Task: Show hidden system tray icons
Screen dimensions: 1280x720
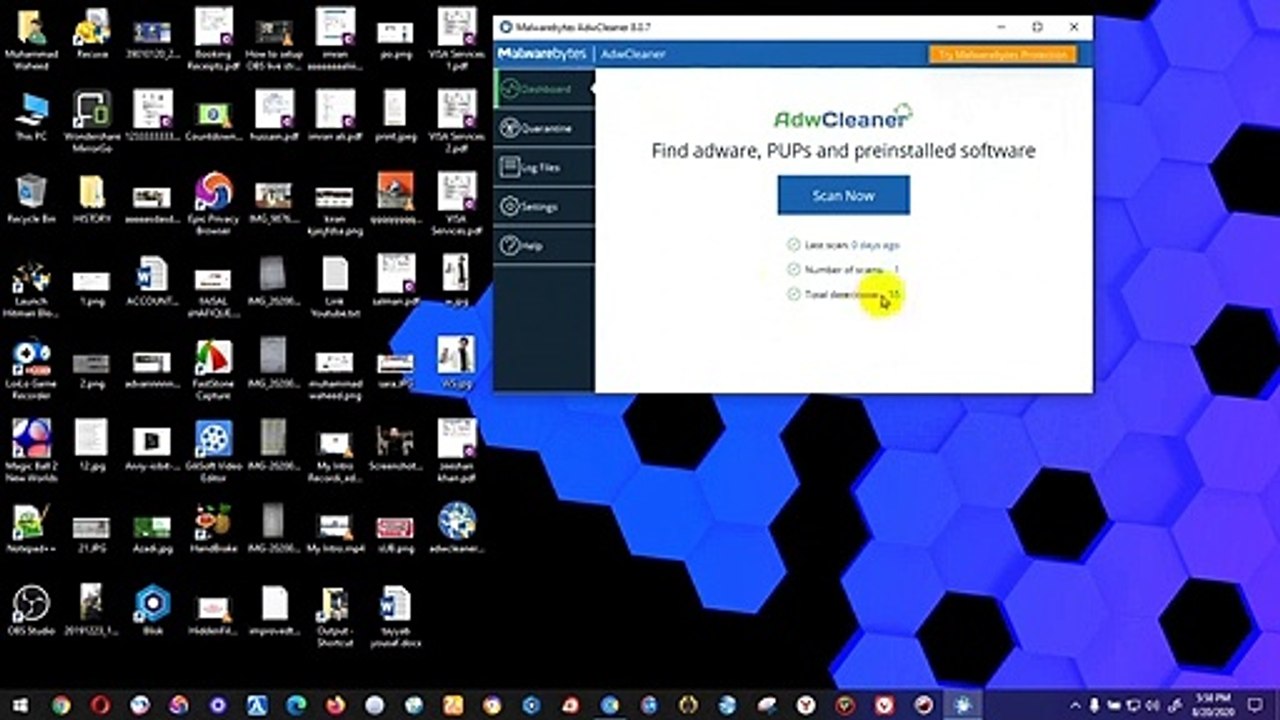Action: [1076, 705]
